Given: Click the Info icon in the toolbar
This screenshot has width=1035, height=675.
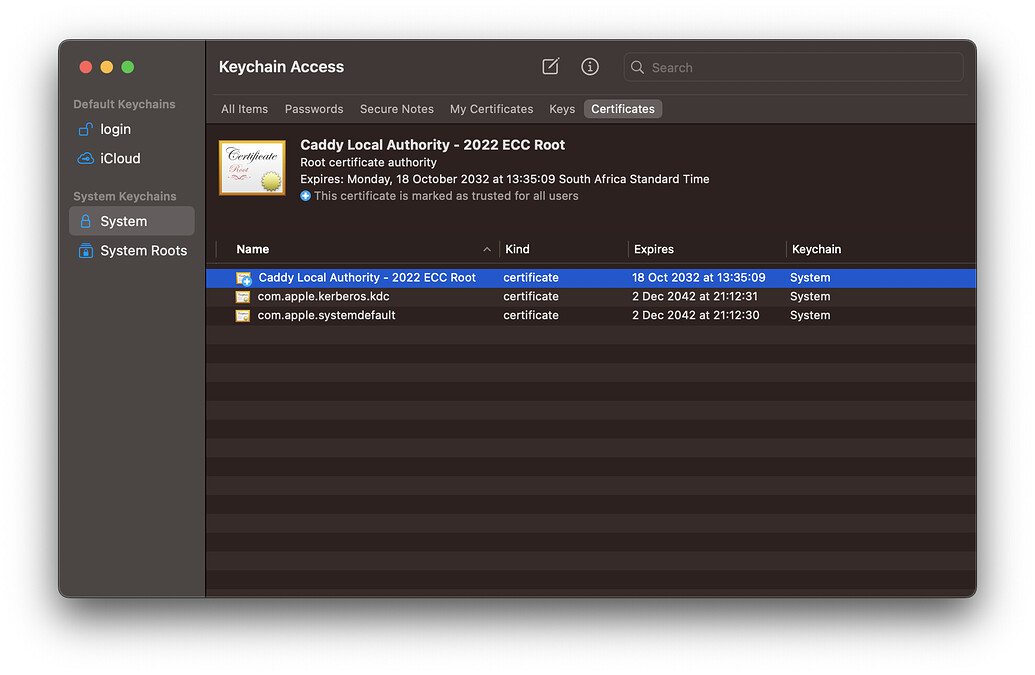Looking at the screenshot, I should point(589,66).
